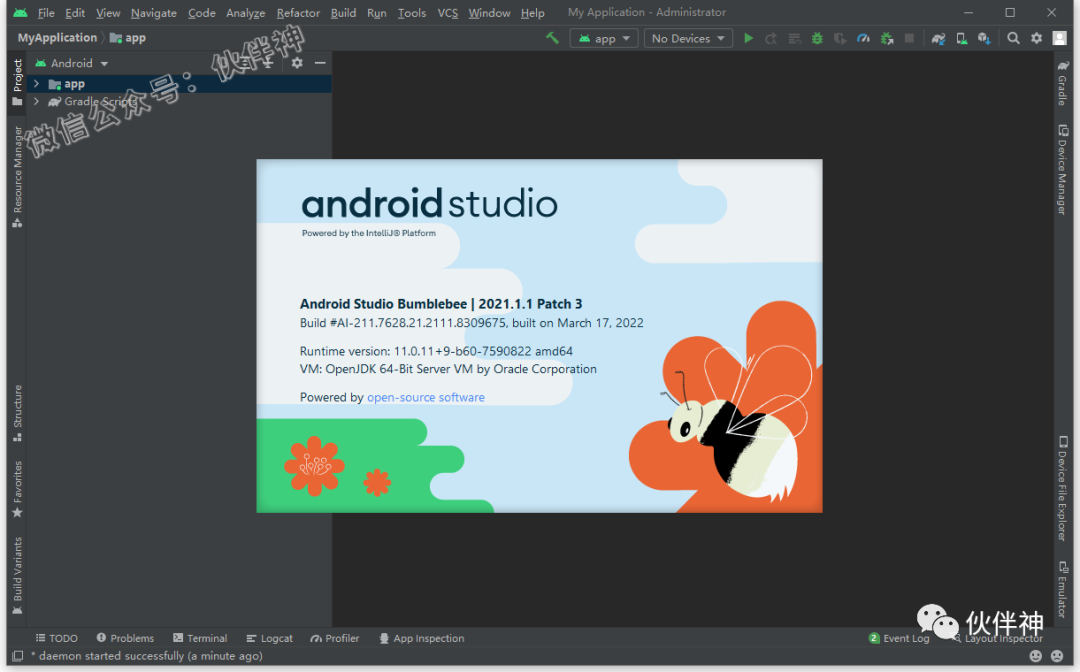Click the app breadcrumb in navigation bar

(128, 38)
